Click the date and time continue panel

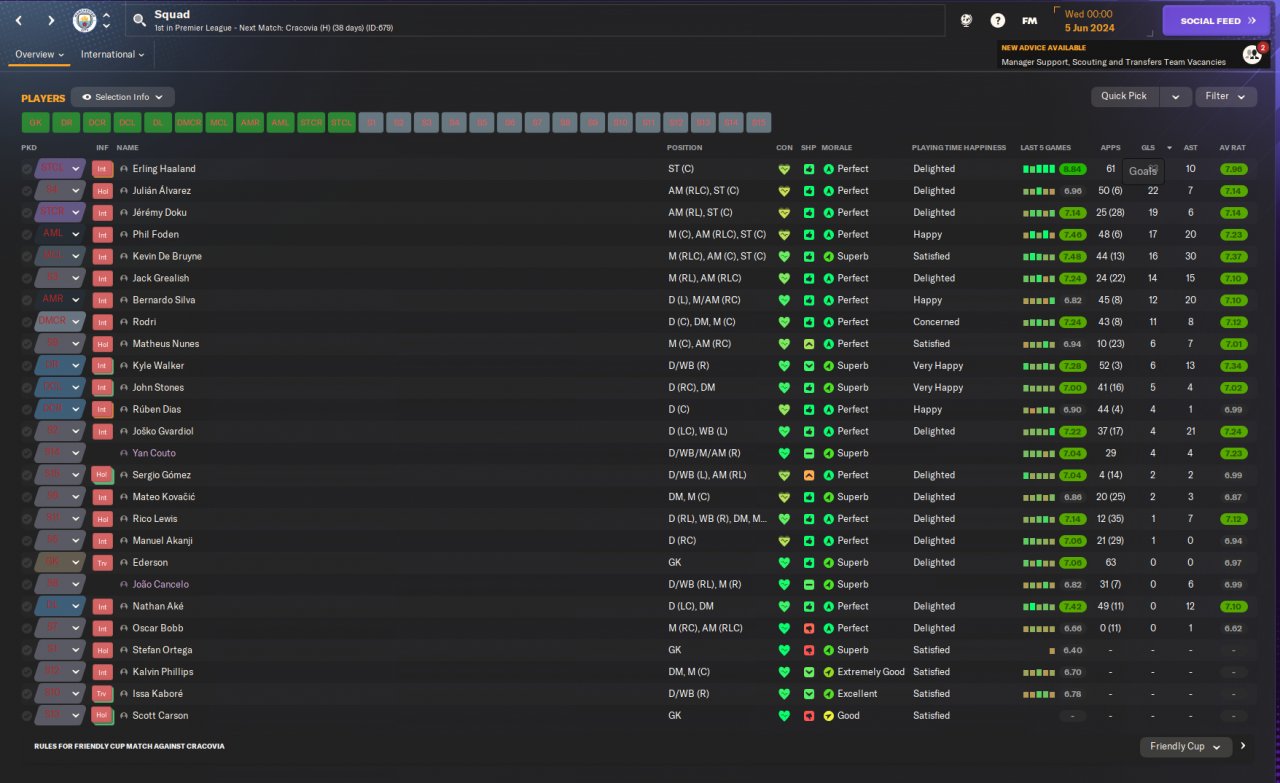point(1102,20)
